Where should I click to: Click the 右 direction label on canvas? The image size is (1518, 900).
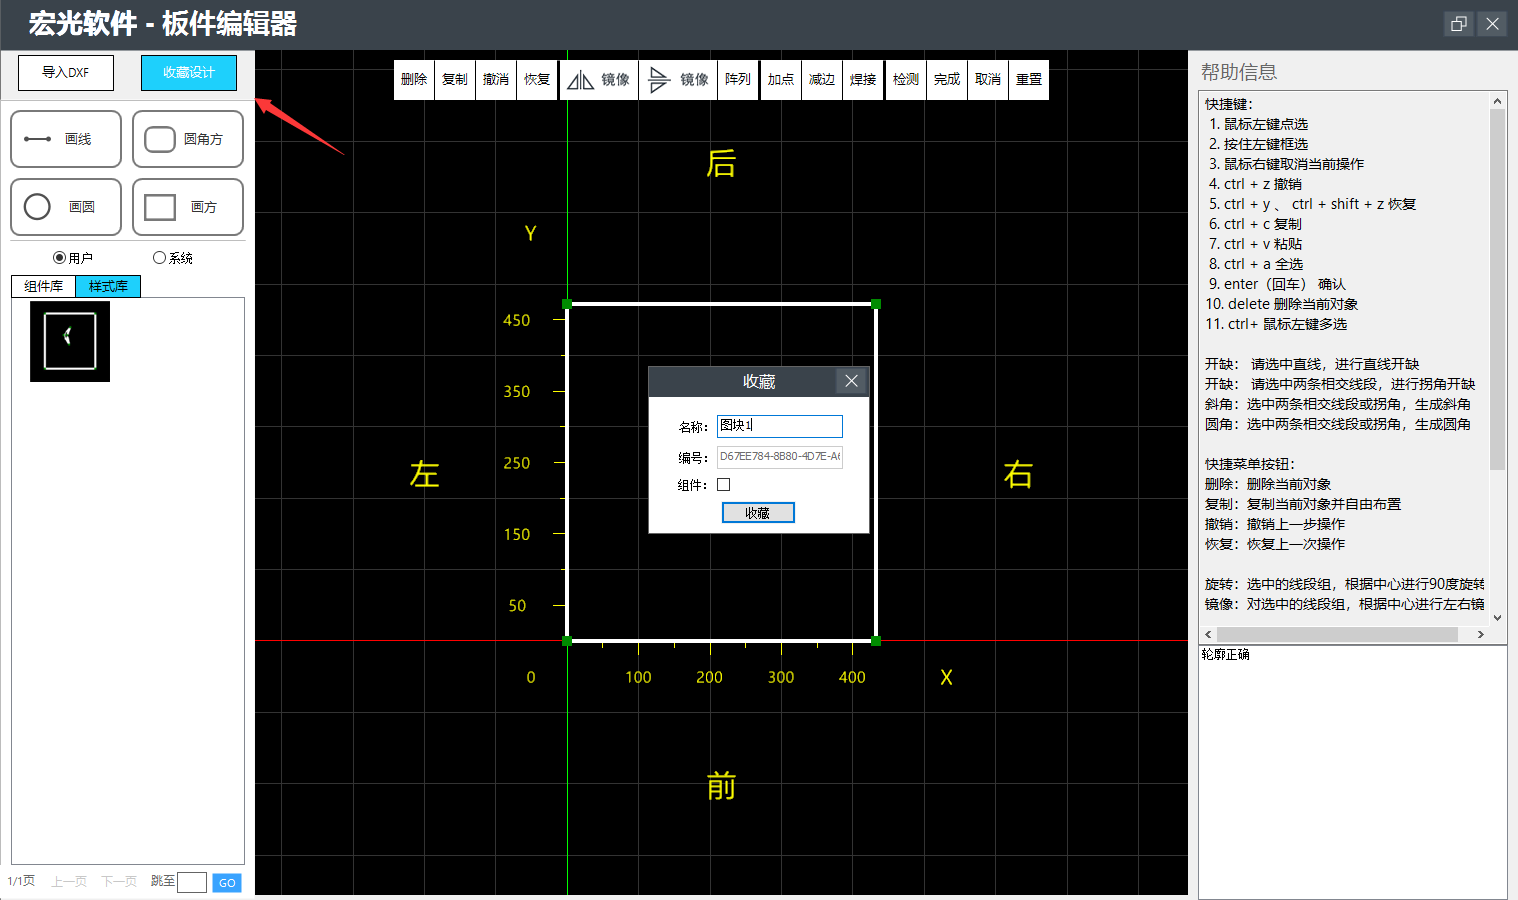pos(1018,474)
